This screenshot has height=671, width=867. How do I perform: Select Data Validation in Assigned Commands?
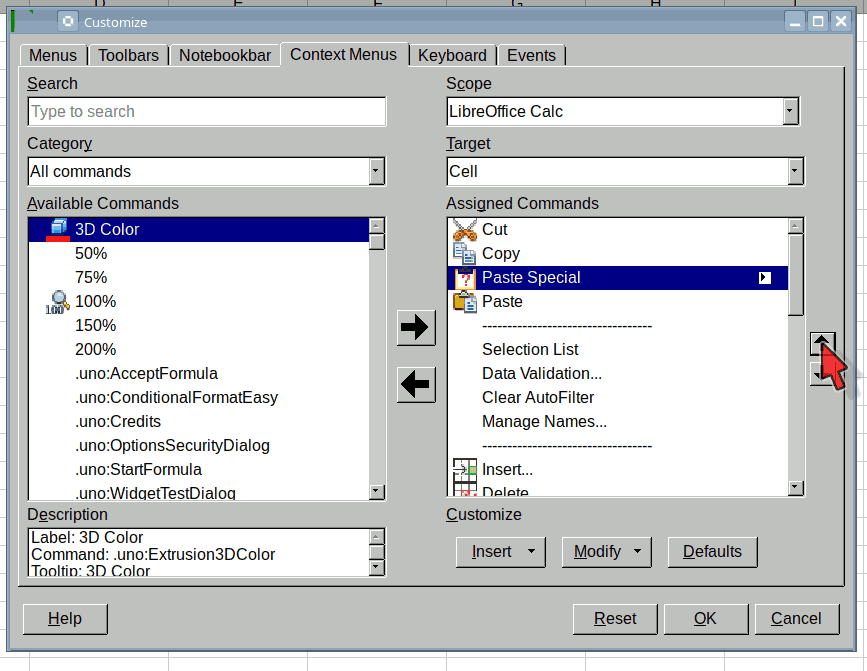pos(541,373)
